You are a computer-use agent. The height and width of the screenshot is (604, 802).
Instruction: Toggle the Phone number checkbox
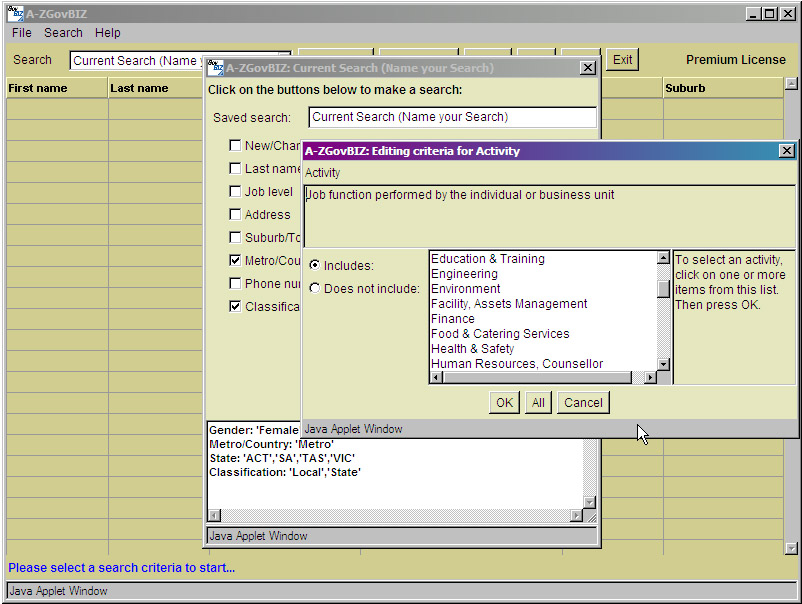click(x=235, y=283)
